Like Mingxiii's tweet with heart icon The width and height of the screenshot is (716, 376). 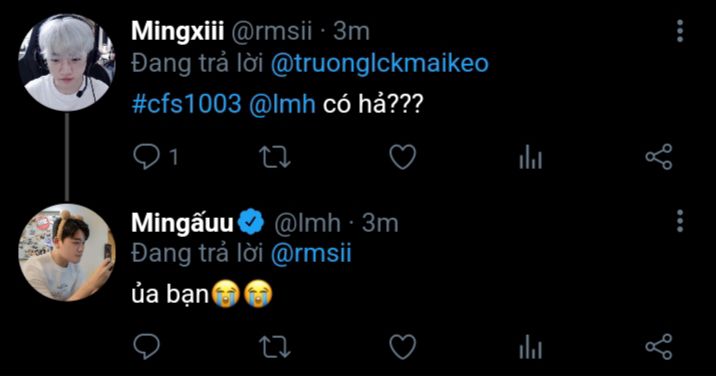(x=402, y=157)
